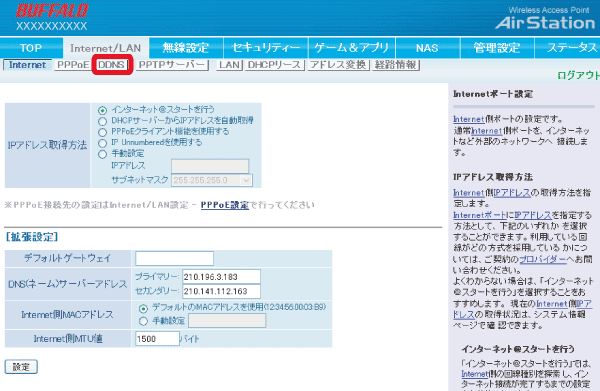Viewport: 600px width, 391px height.
Task: Click the BUFFALO logo
Action: point(52,11)
